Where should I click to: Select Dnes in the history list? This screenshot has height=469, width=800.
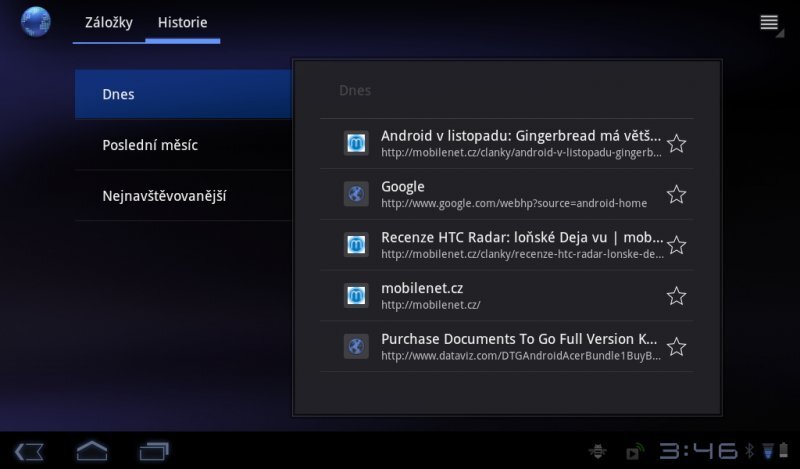[183, 94]
